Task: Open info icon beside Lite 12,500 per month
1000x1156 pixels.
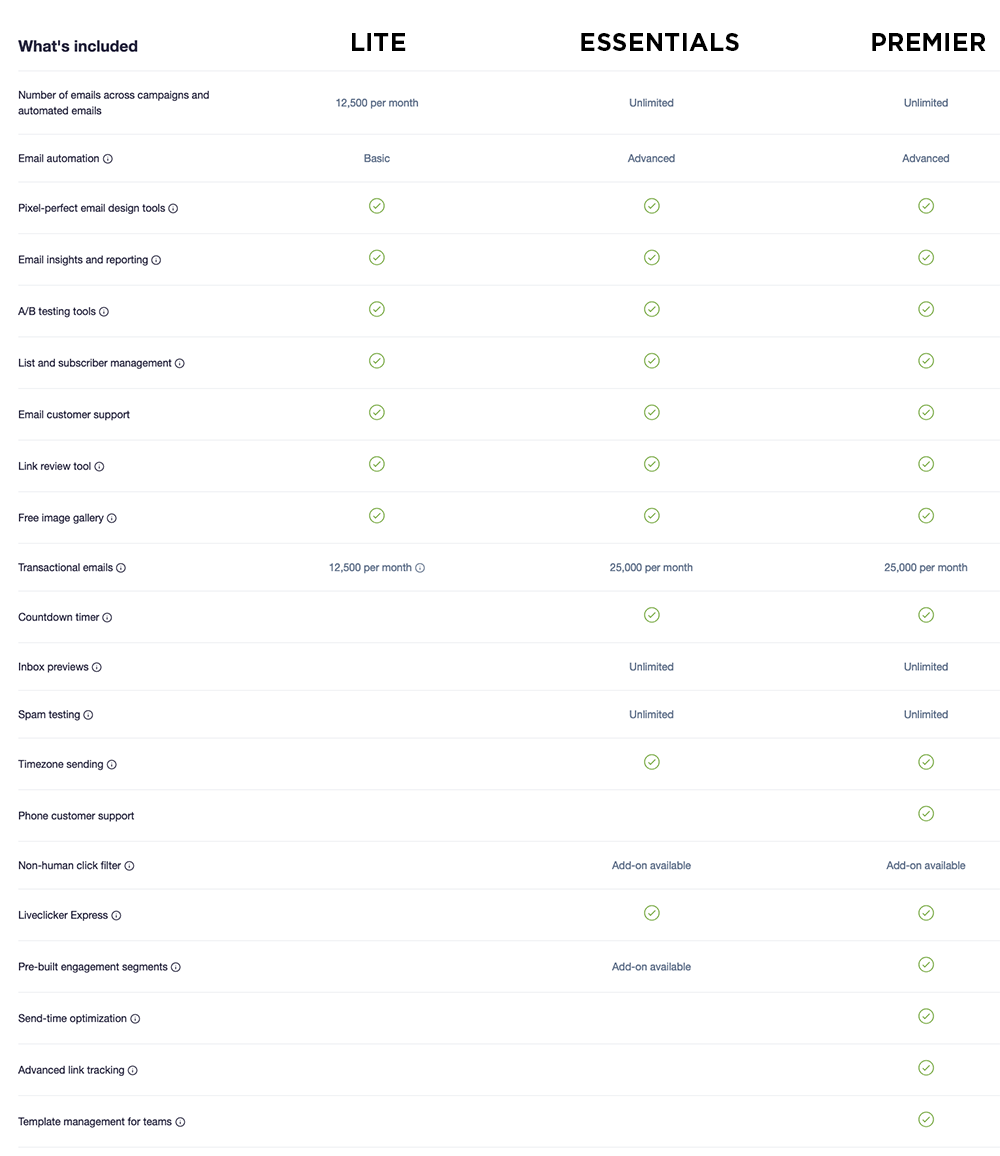Action: pyautogui.click(x=420, y=568)
